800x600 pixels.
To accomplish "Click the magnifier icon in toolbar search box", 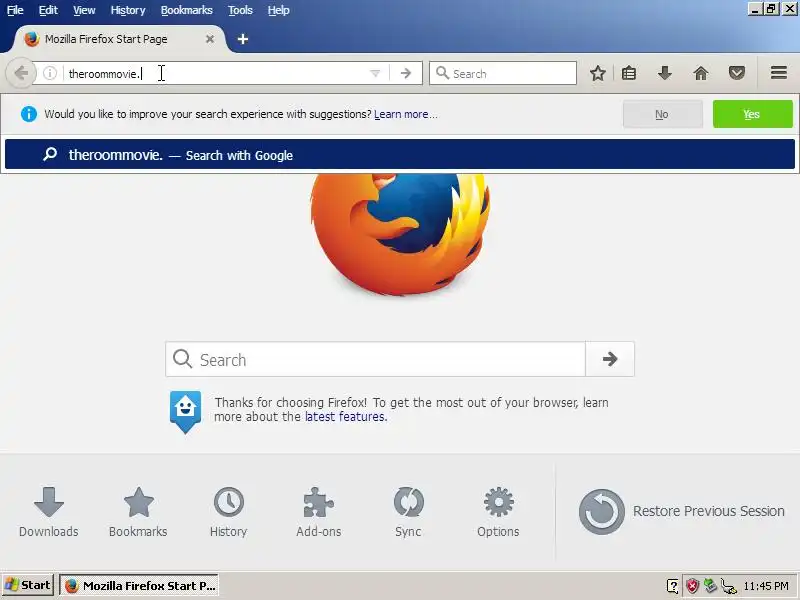I will [x=442, y=73].
